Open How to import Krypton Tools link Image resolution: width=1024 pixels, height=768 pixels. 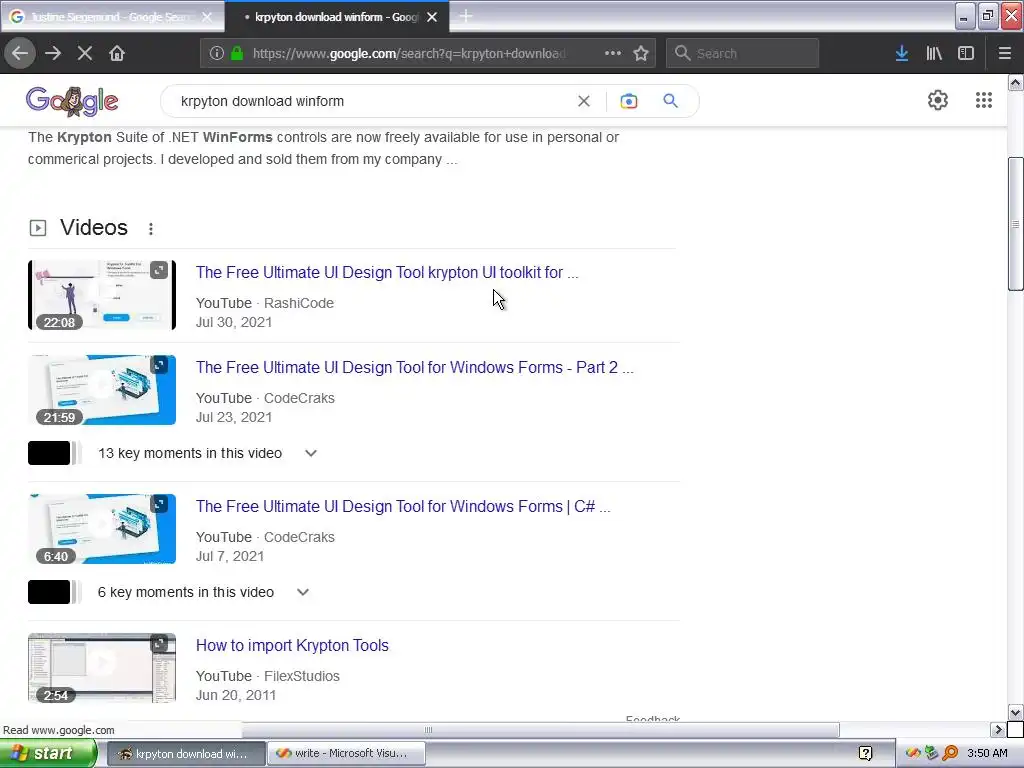pyautogui.click(x=292, y=645)
